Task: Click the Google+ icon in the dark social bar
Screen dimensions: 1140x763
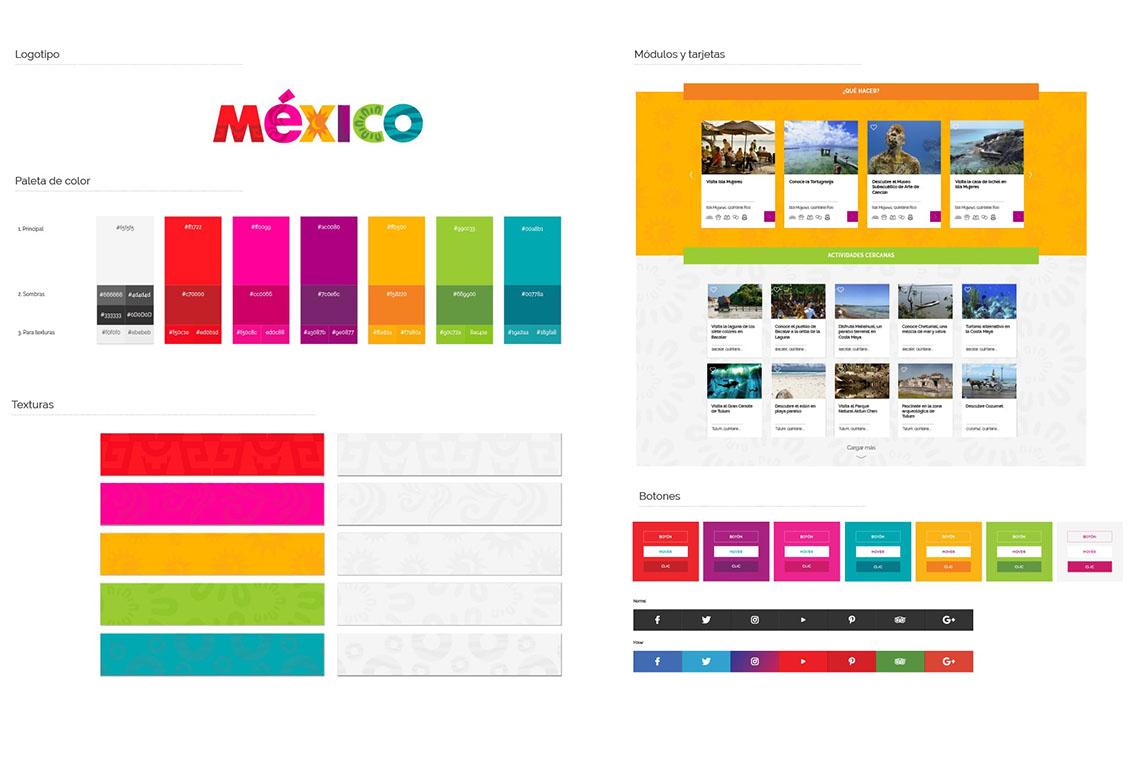Action: [948, 620]
